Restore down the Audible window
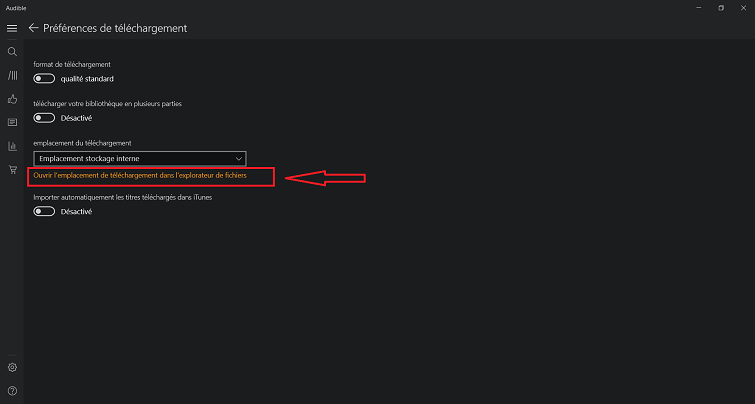 tap(721, 8)
